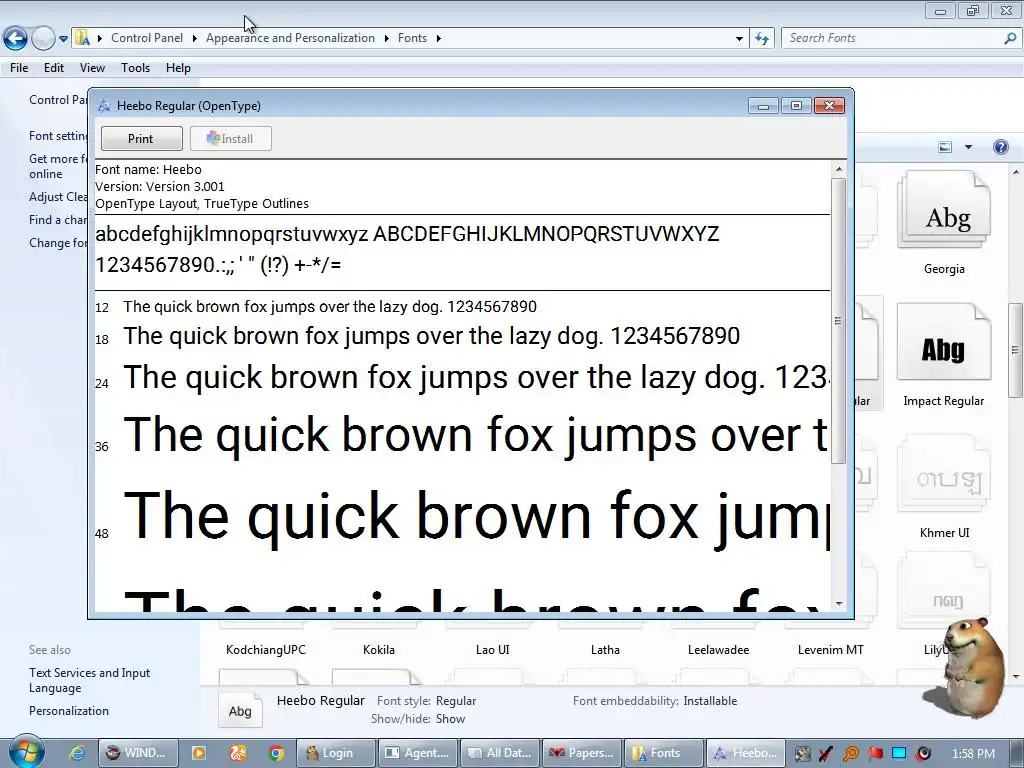This screenshot has width=1024, height=768.
Task: Expand the arrow after Appearance and Personalization
Action: click(x=386, y=38)
